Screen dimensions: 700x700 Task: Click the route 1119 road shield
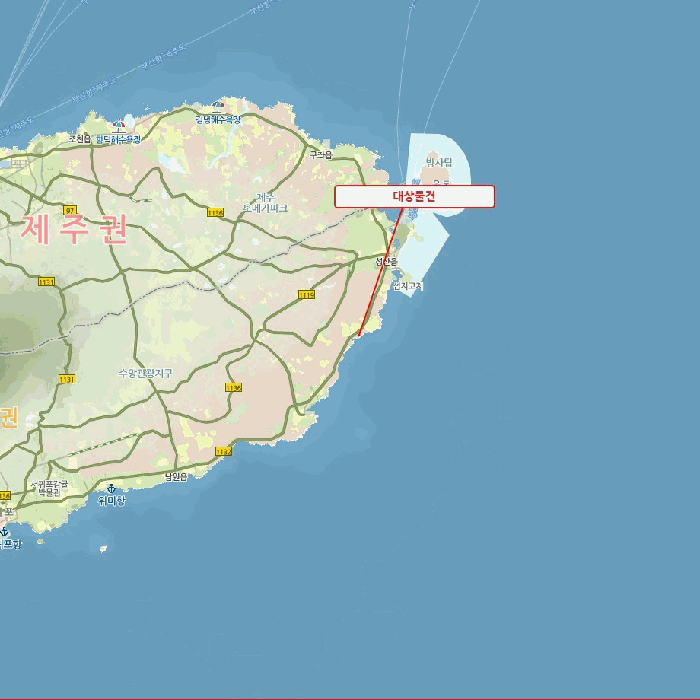(305, 295)
